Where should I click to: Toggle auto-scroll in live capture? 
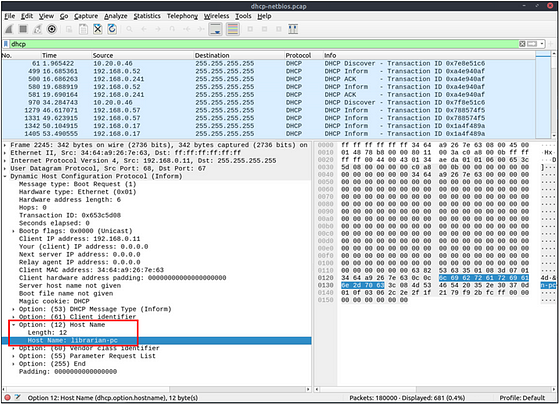215,29
